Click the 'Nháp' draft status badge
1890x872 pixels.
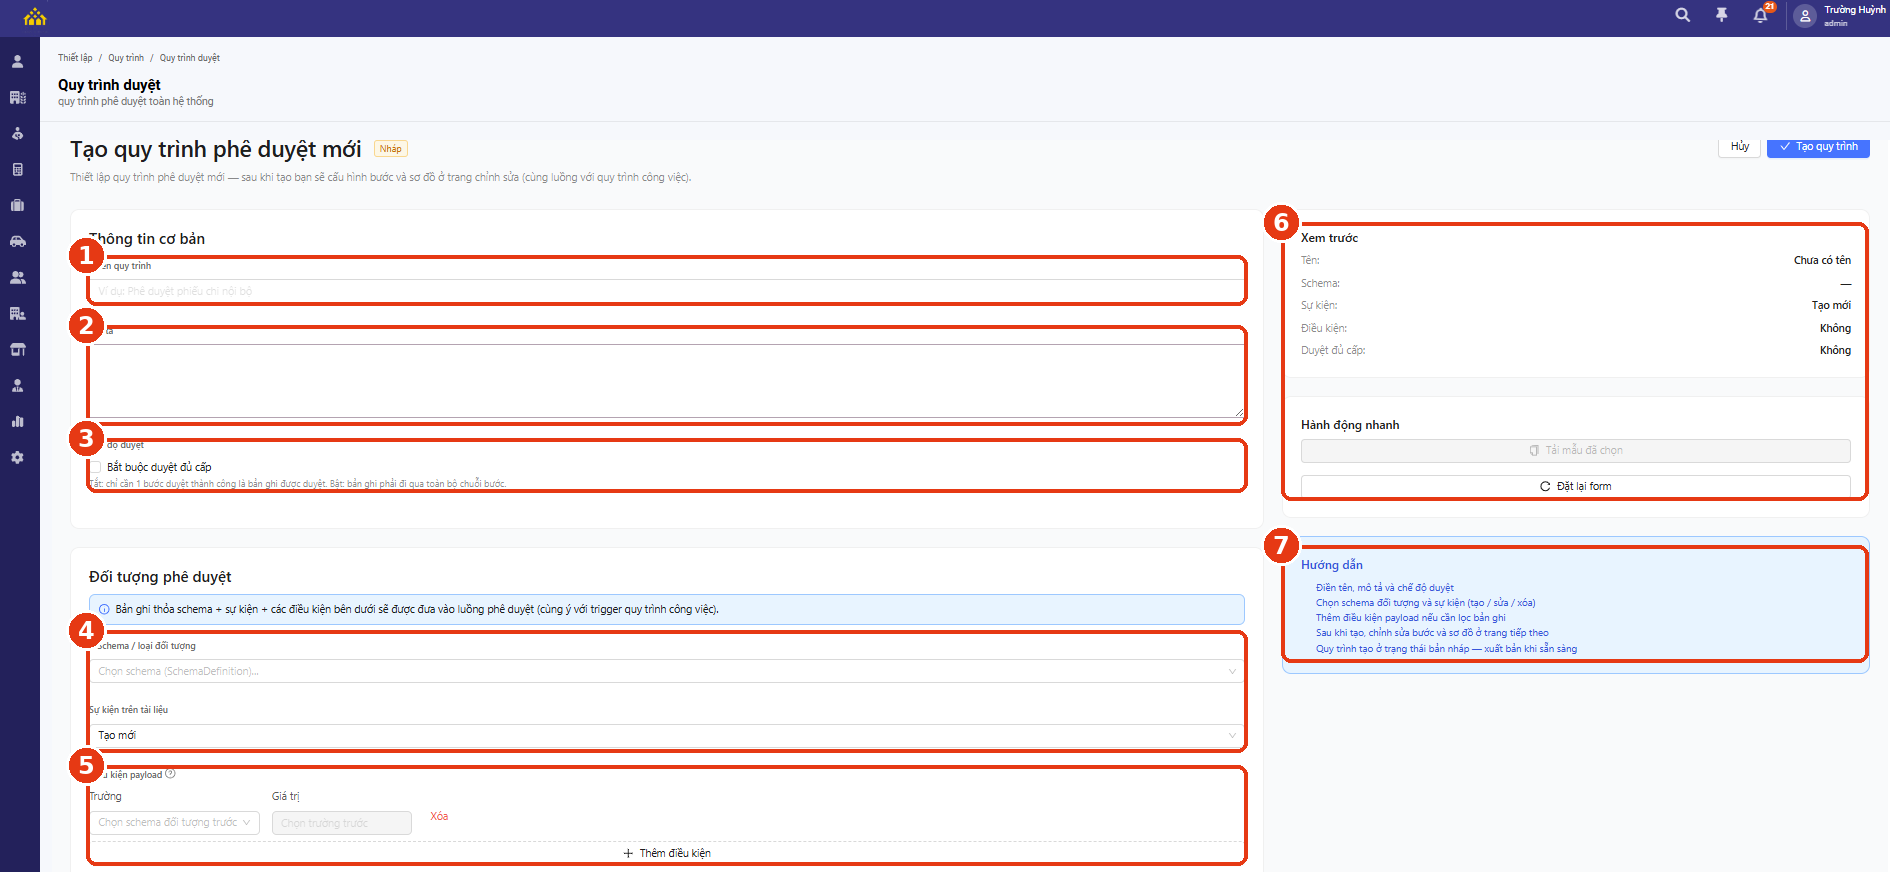[x=391, y=149]
